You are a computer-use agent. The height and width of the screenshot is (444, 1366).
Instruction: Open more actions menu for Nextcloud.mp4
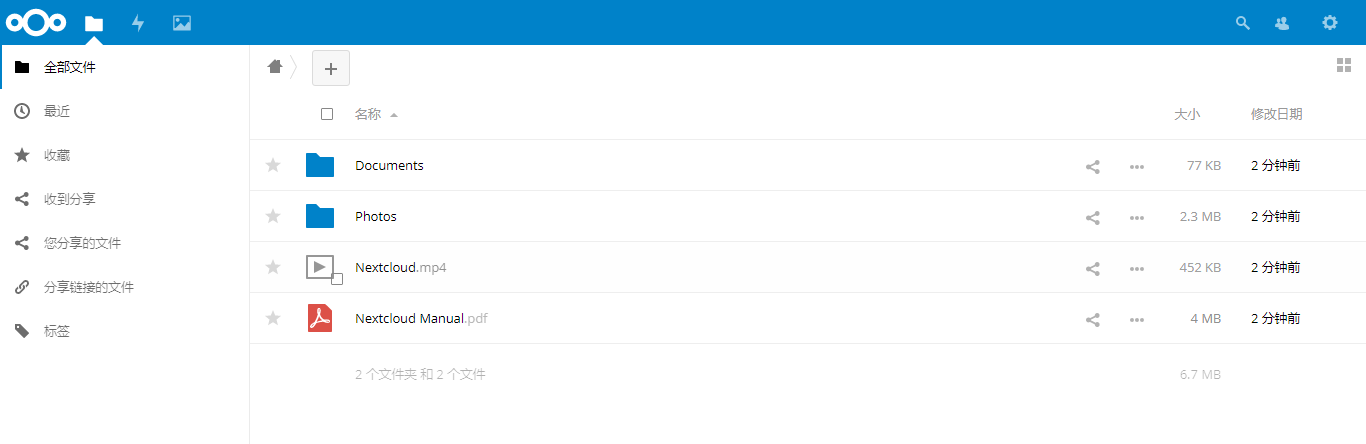(x=1137, y=268)
